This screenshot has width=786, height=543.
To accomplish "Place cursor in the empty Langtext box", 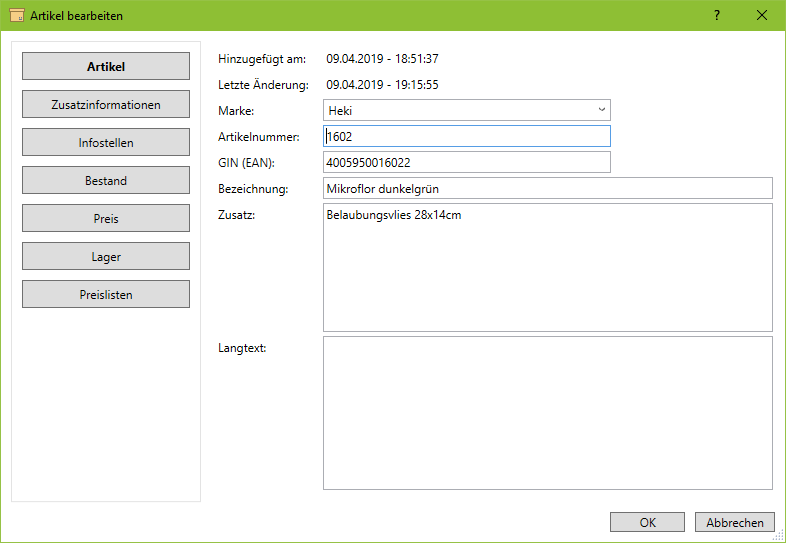I will 547,412.
